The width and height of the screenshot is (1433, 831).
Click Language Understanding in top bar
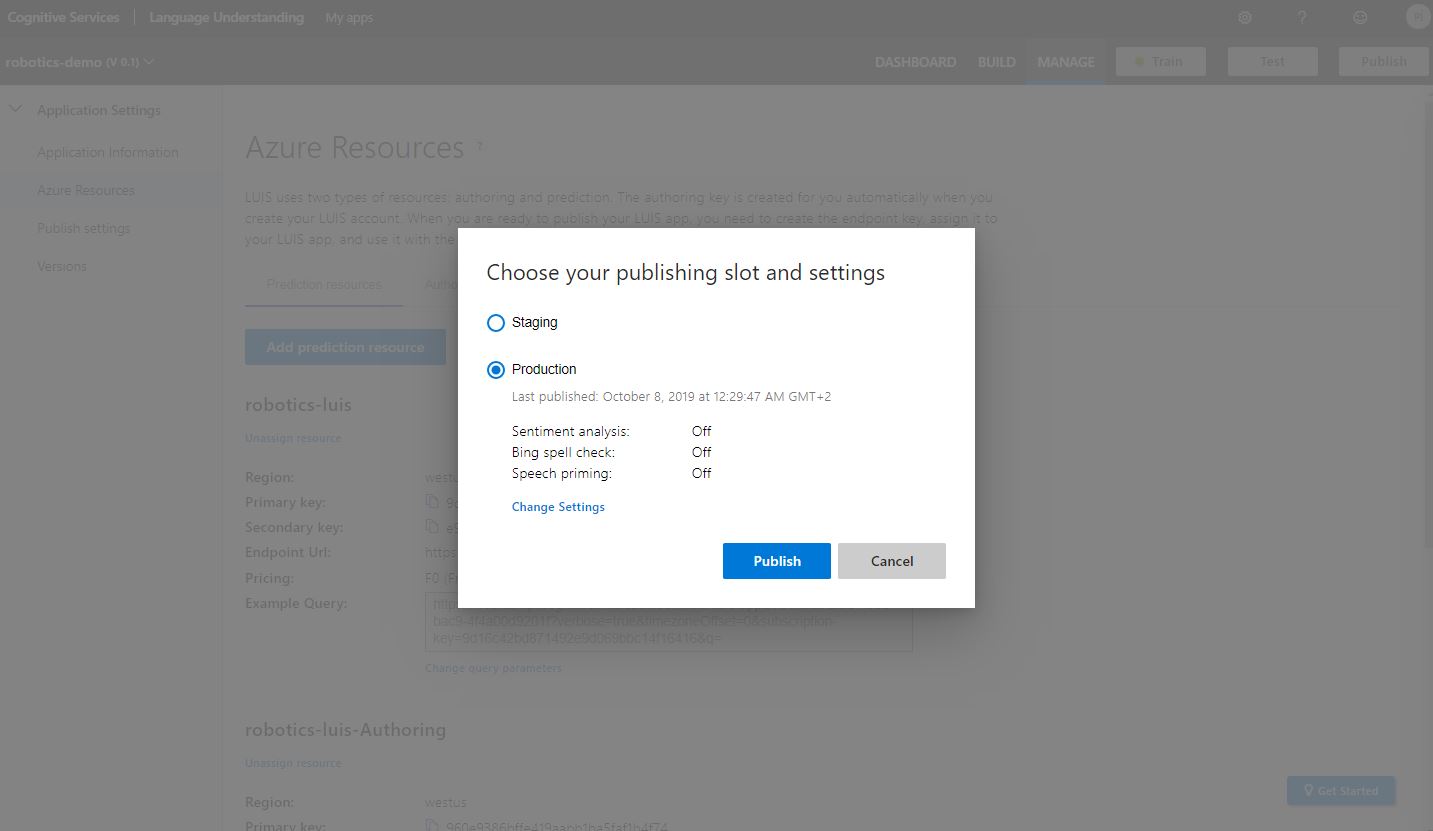point(227,18)
